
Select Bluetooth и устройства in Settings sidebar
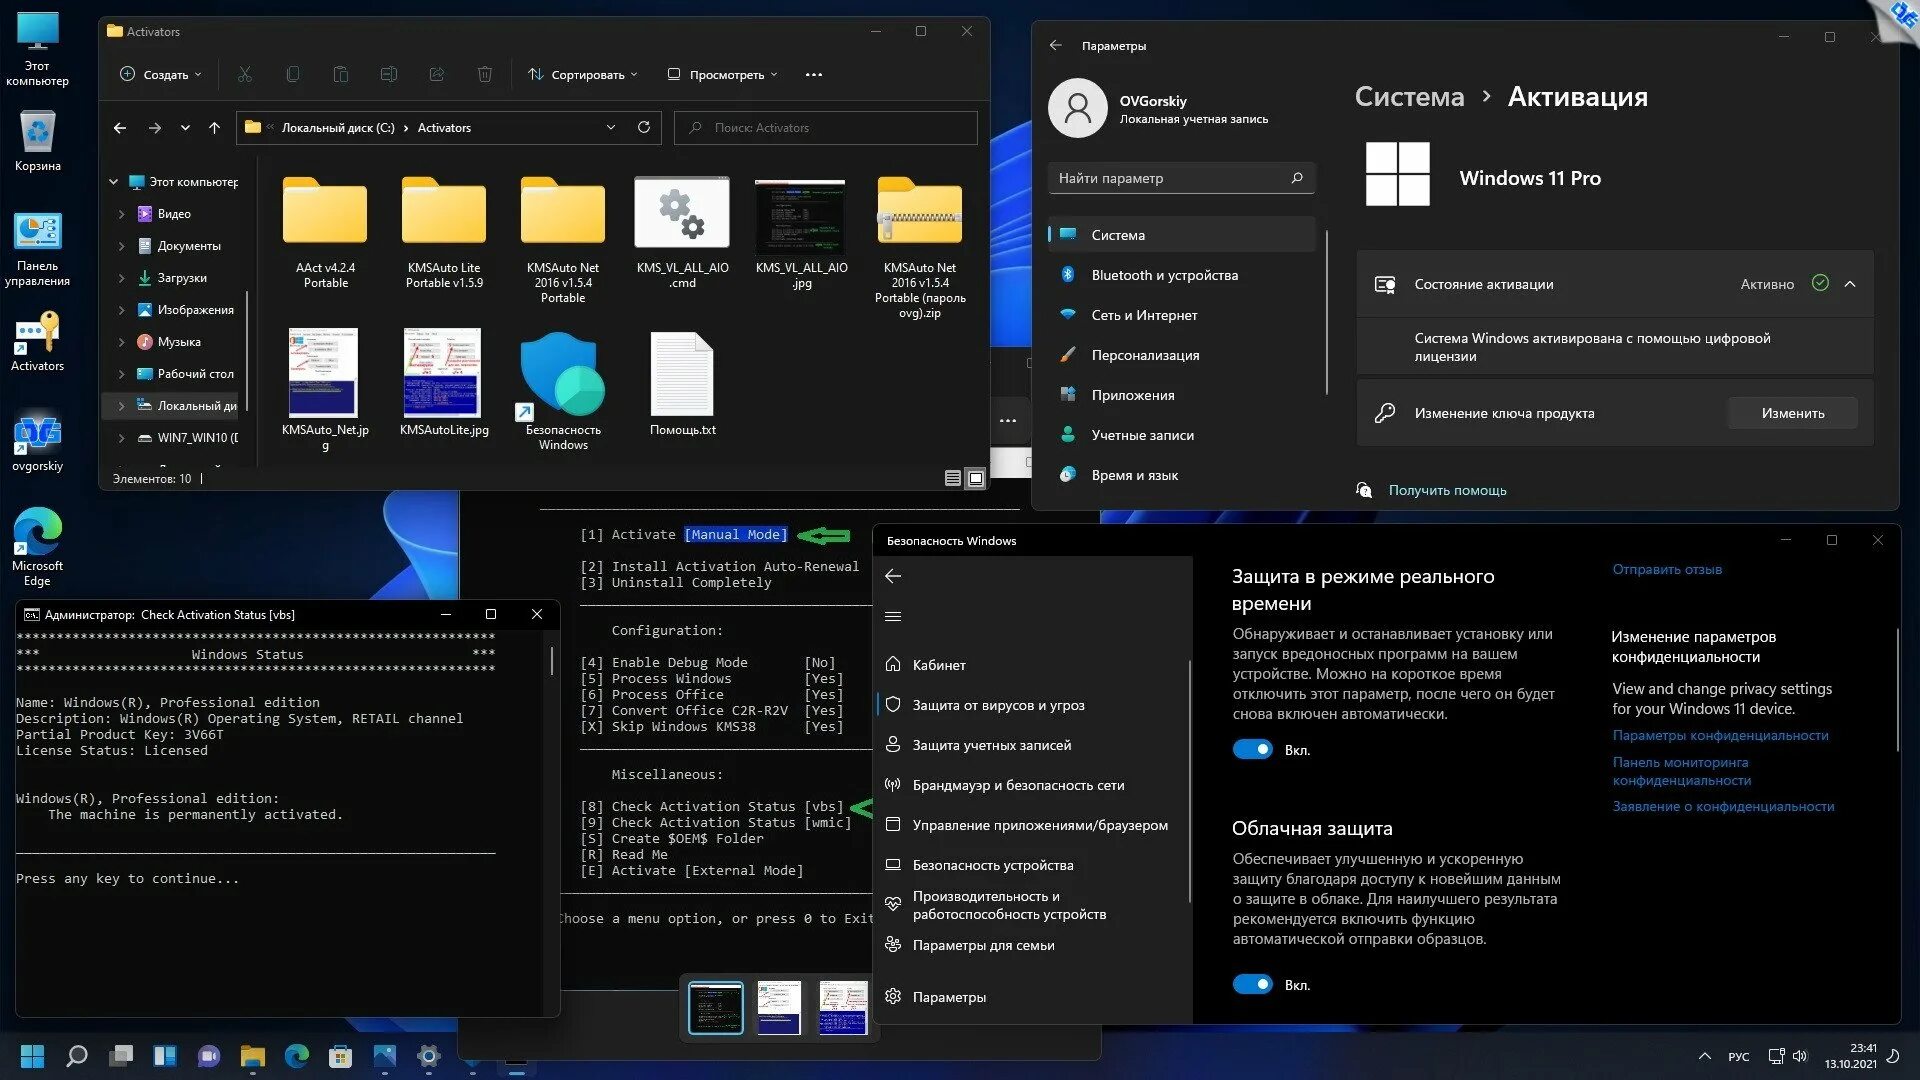(x=1164, y=275)
